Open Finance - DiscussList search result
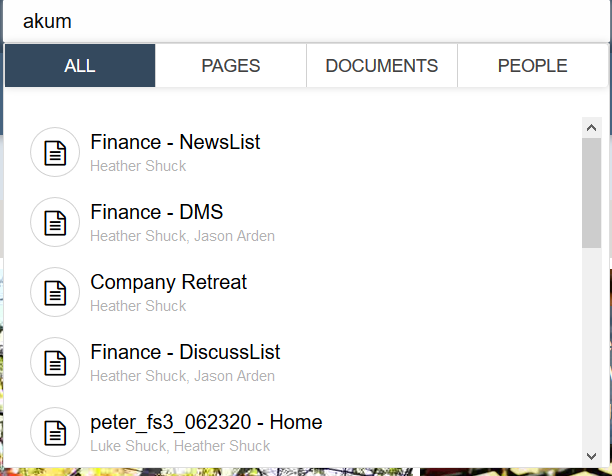 185,352
